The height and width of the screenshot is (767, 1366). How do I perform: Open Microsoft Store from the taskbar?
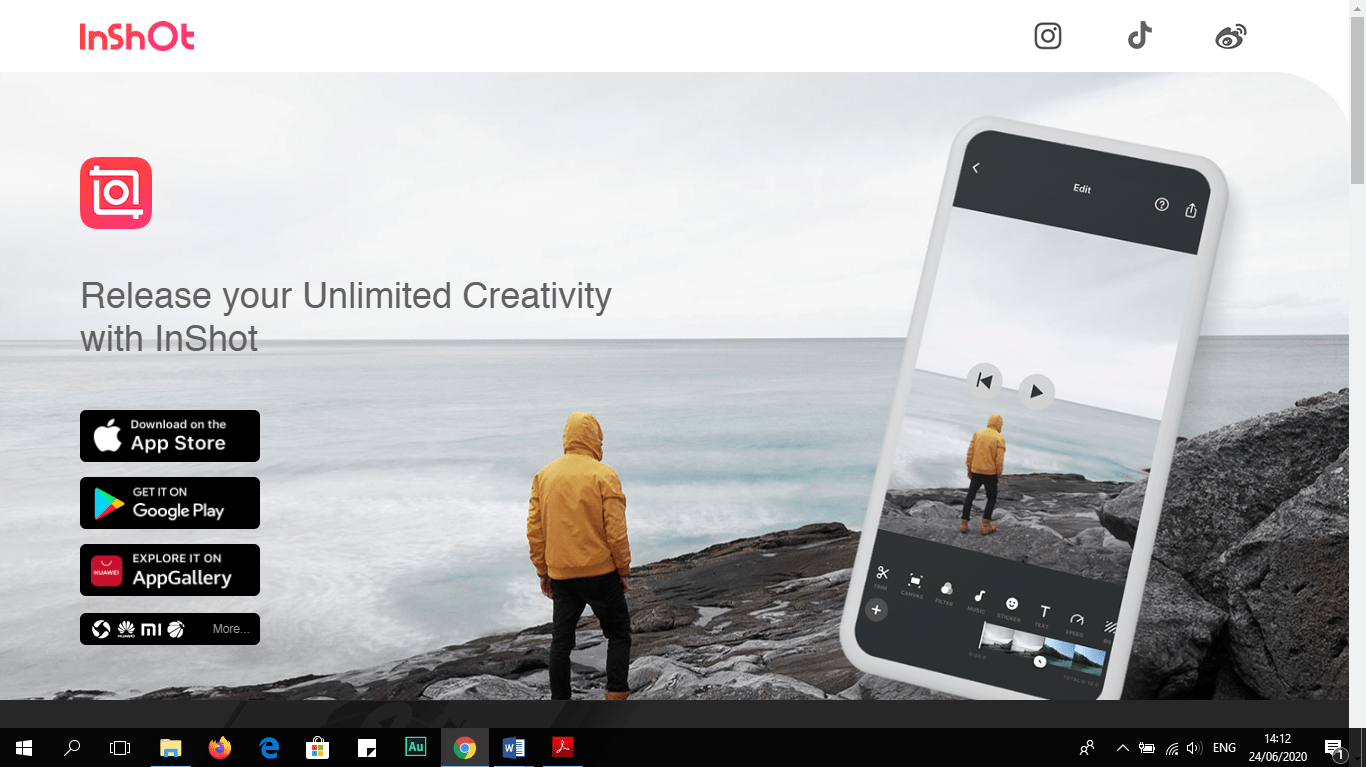coord(318,747)
